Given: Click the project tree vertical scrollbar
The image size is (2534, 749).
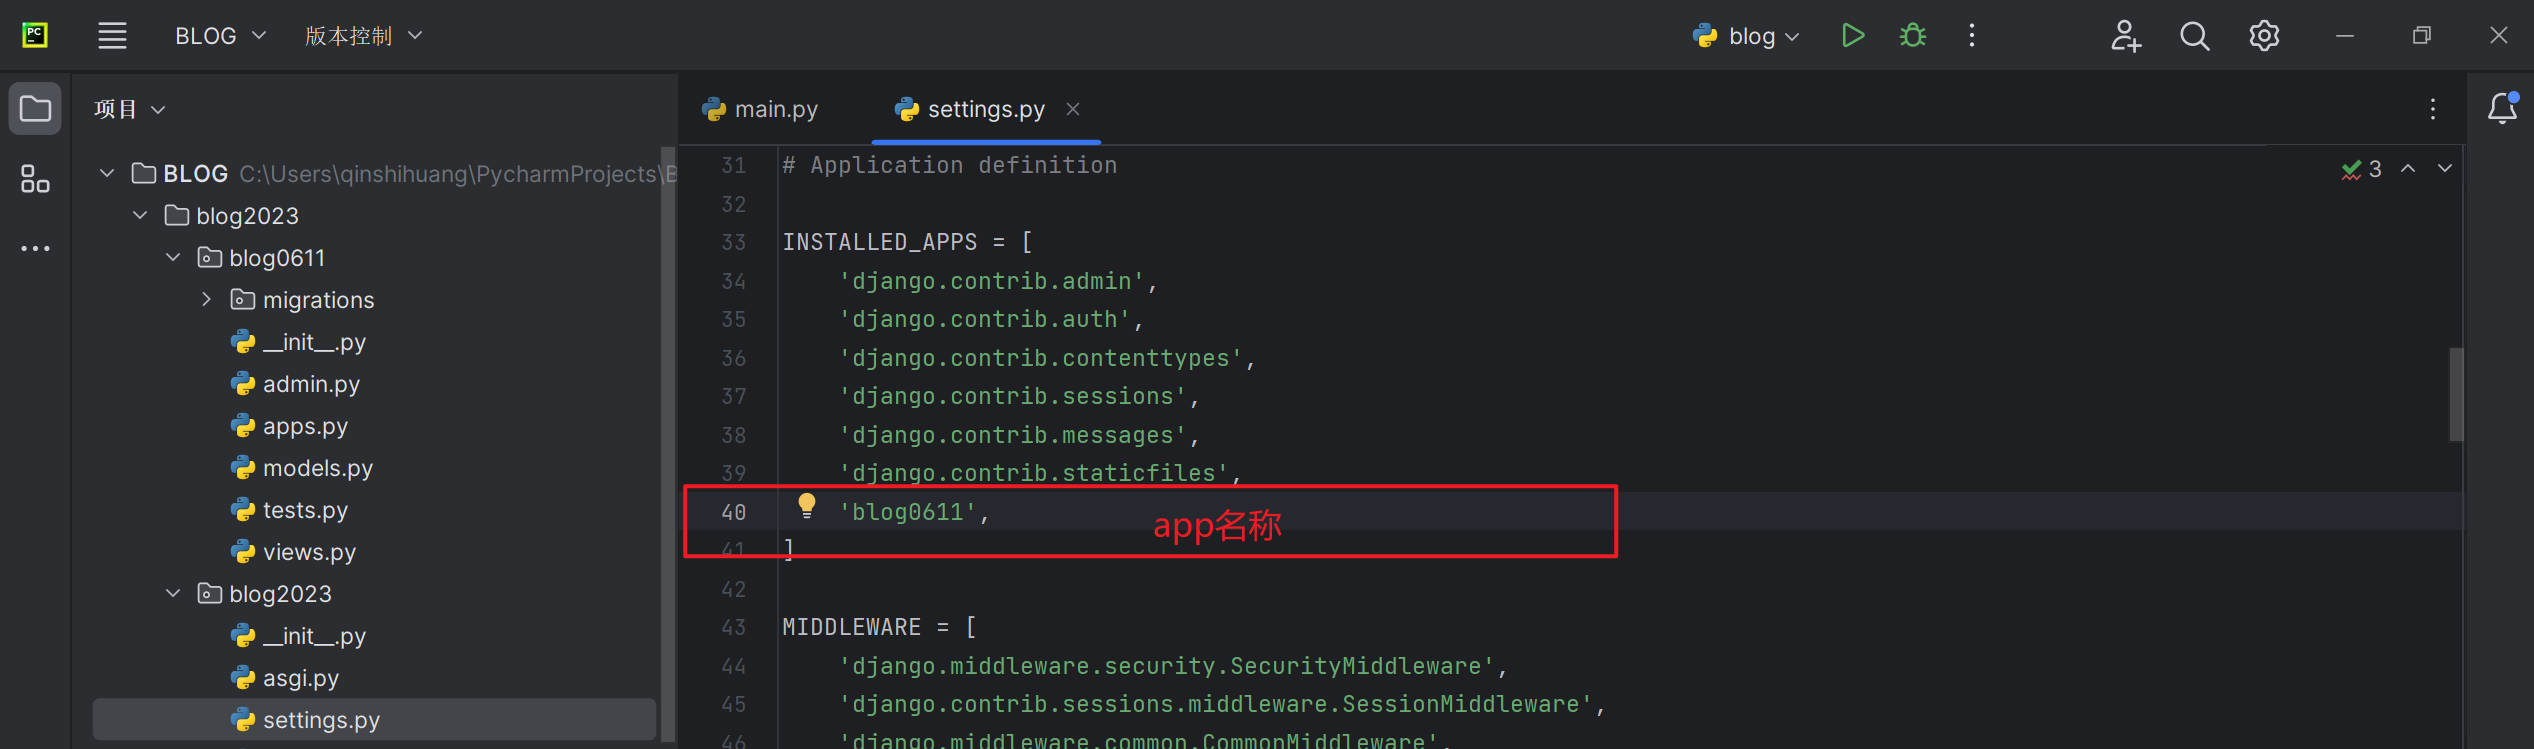Looking at the screenshot, I should pyautogui.click(x=667, y=445).
